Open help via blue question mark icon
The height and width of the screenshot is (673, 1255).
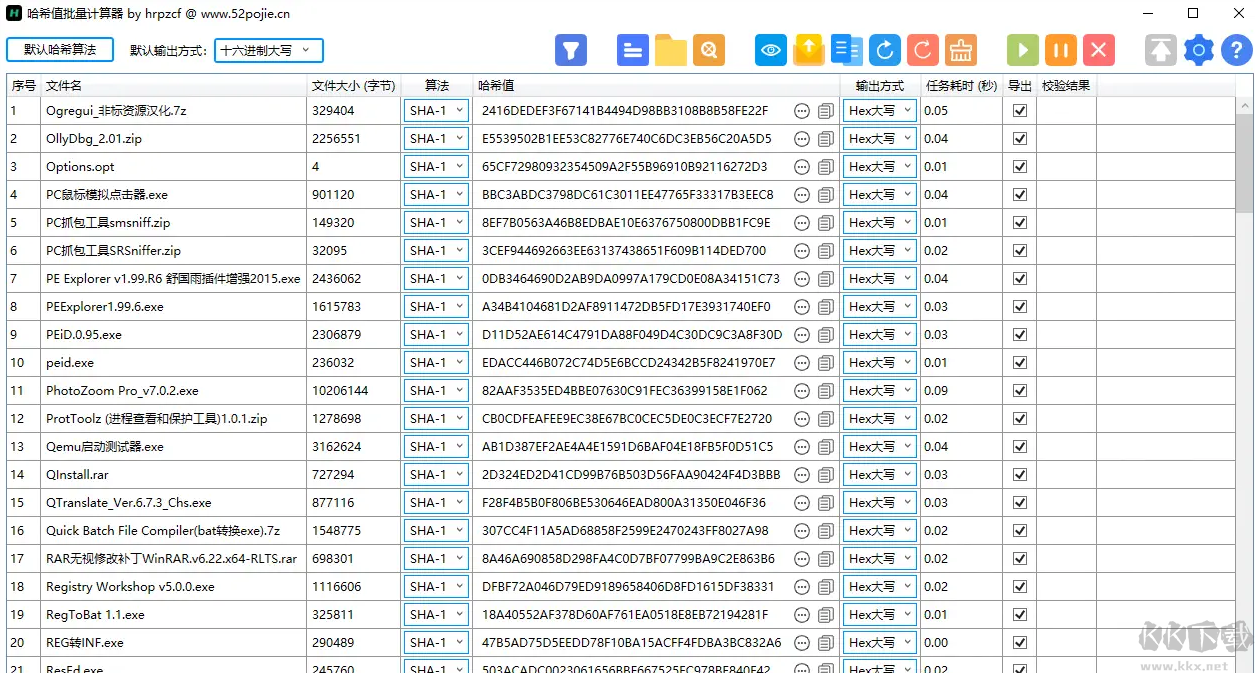click(1236, 50)
